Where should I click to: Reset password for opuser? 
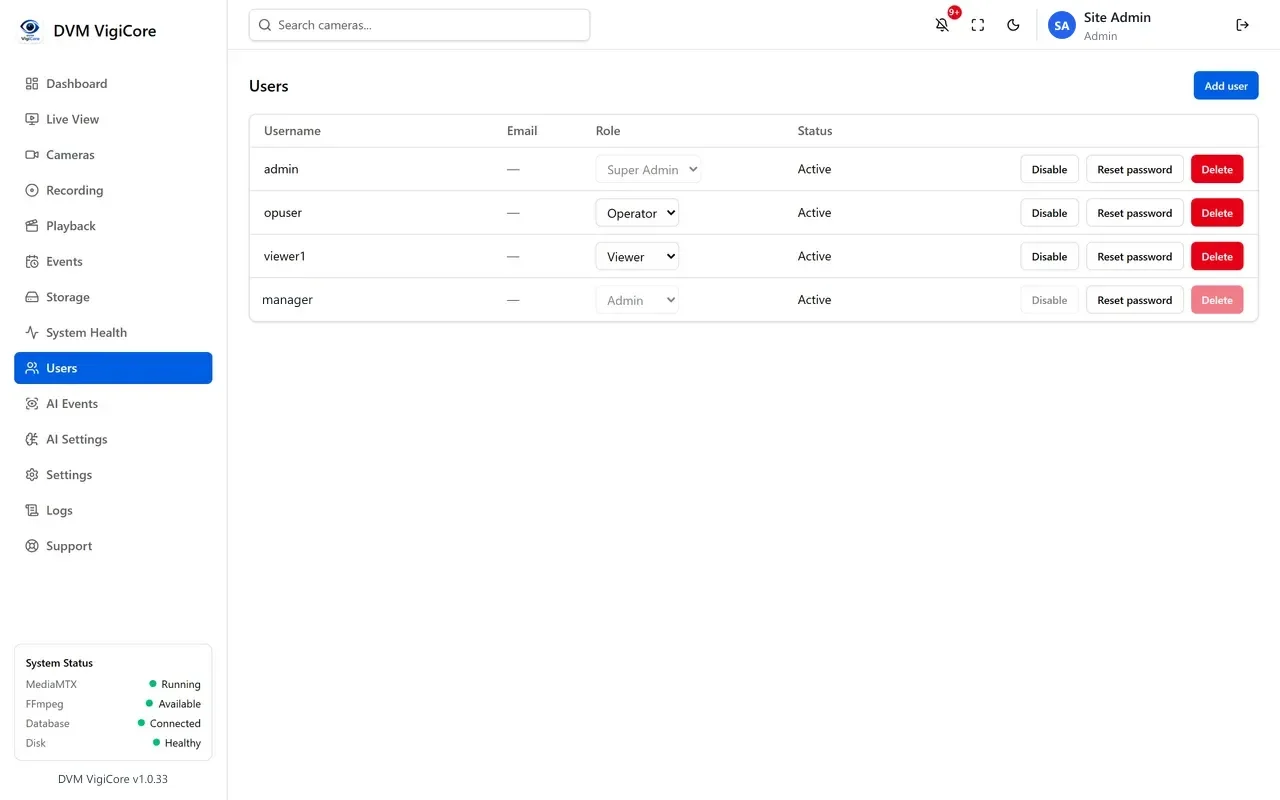coord(1135,213)
